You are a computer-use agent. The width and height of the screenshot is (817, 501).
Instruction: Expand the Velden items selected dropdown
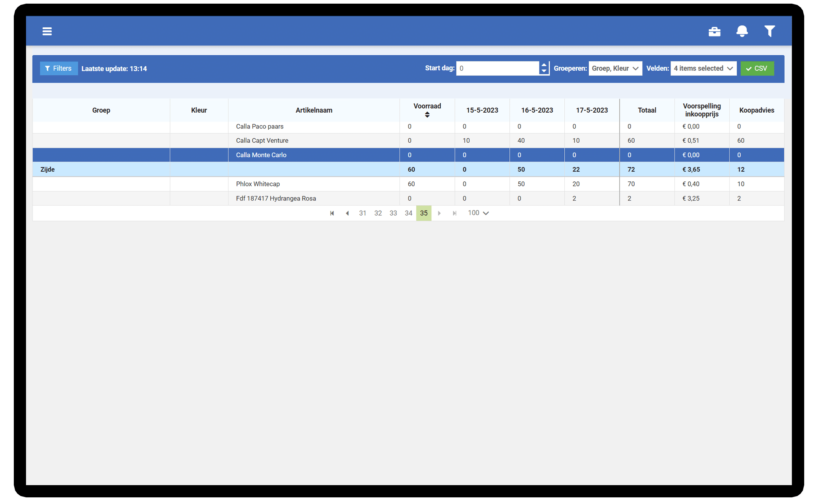(704, 68)
